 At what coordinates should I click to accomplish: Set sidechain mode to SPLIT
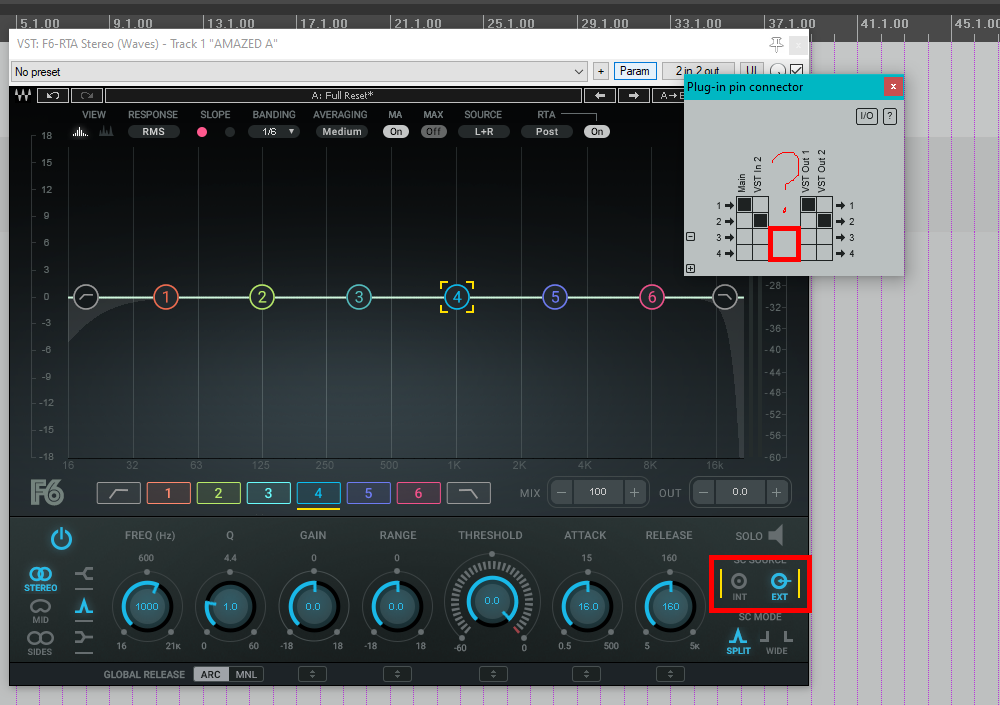pyautogui.click(x=739, y=641)
